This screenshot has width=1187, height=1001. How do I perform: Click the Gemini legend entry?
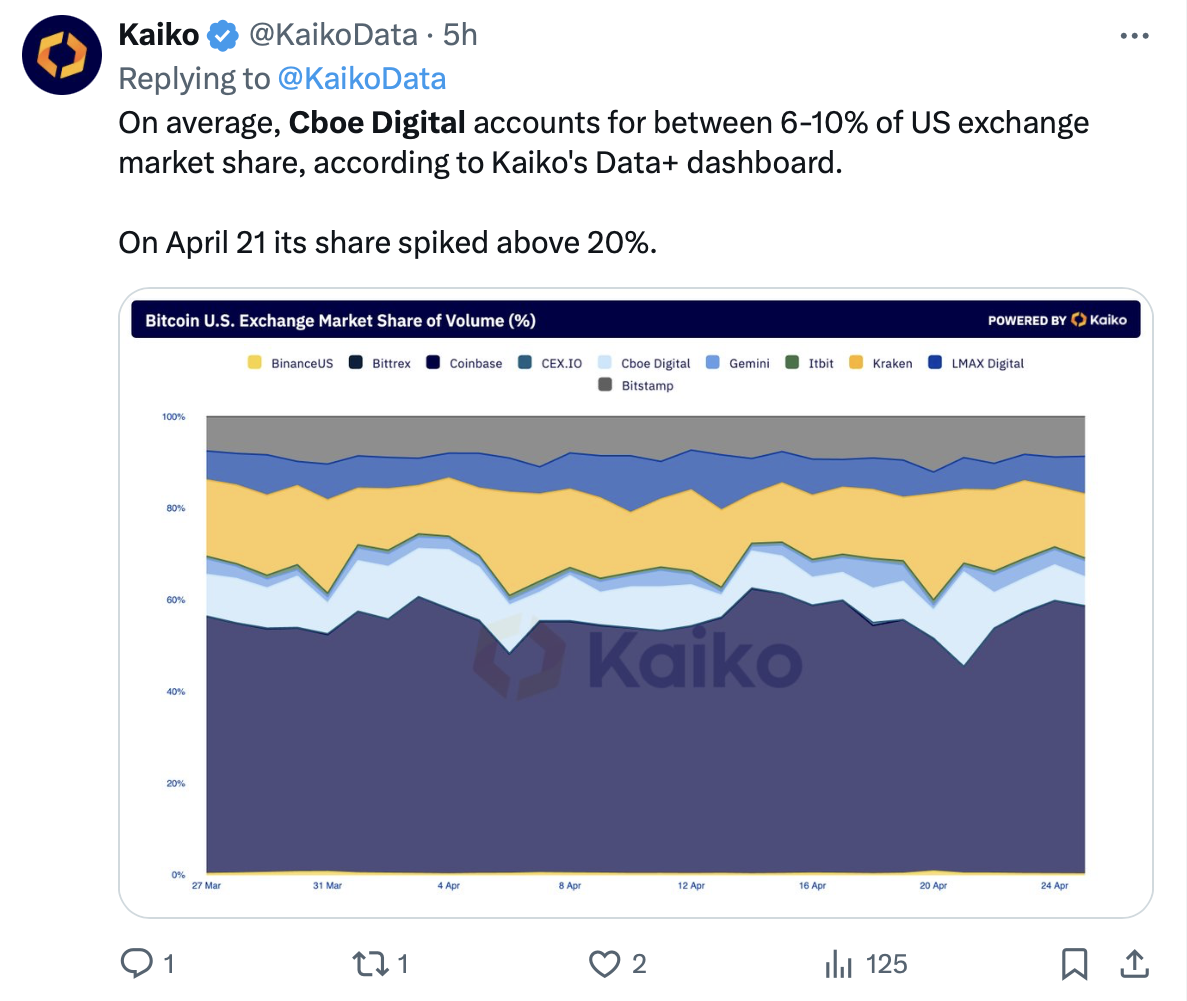(738, 363)
